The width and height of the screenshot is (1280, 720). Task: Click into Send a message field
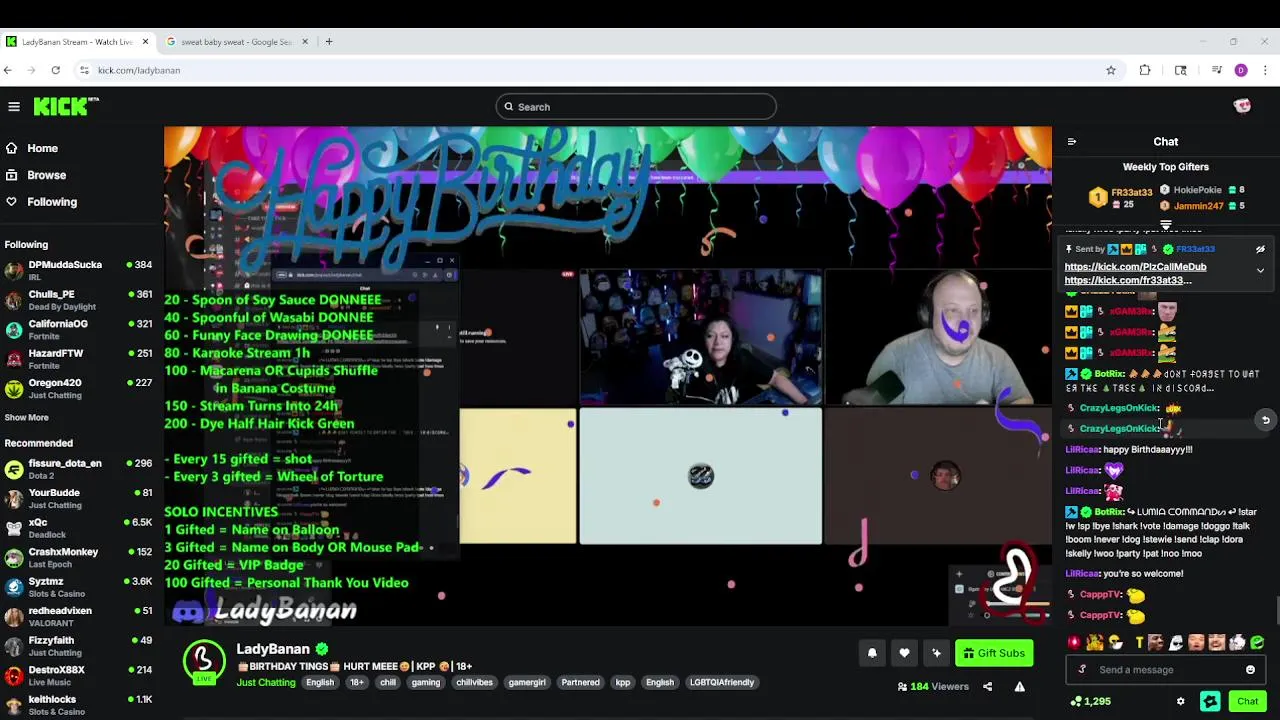1166,670
